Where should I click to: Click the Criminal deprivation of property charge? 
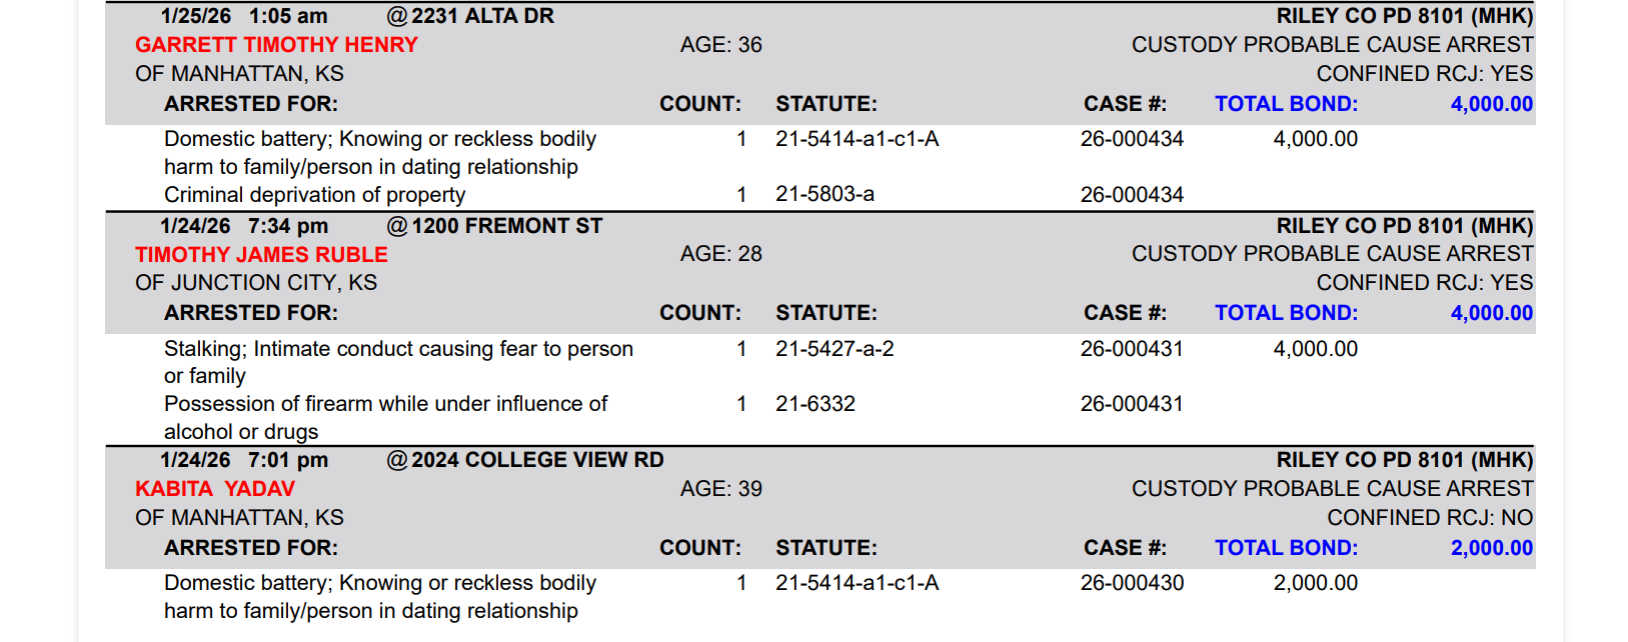314,195
